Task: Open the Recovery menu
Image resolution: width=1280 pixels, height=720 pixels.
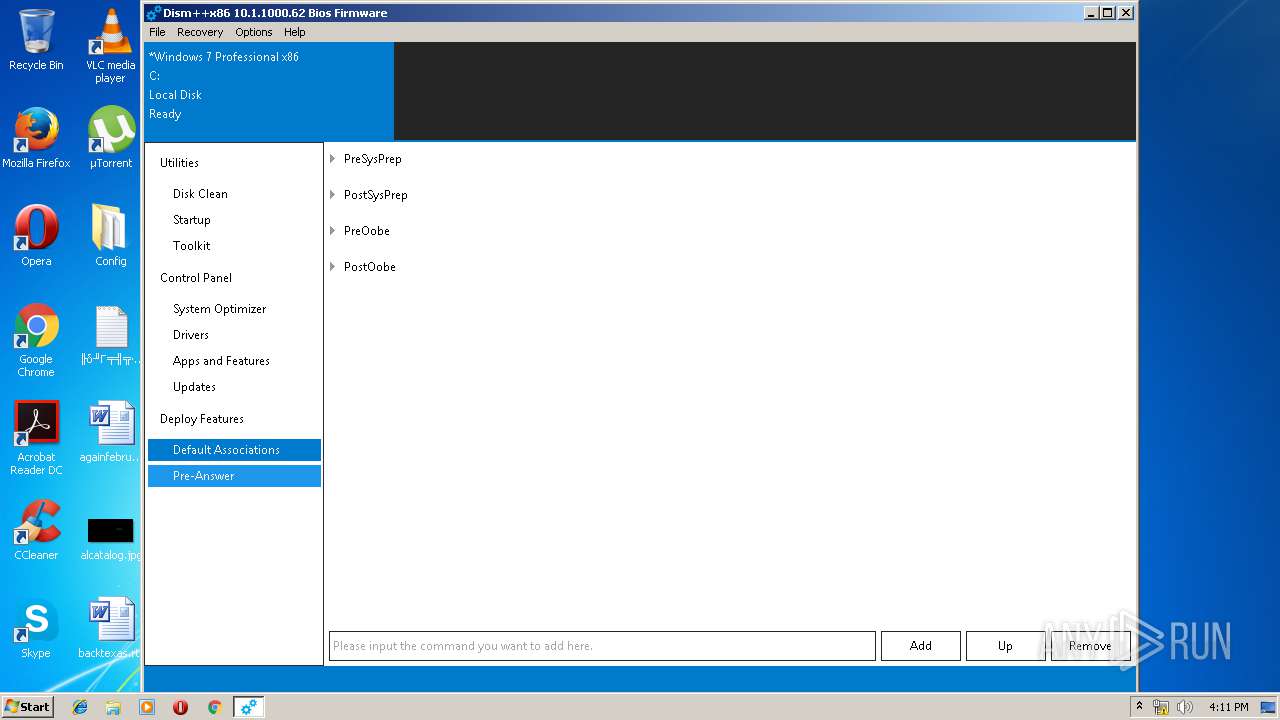Action: click(x=200, y=32)
